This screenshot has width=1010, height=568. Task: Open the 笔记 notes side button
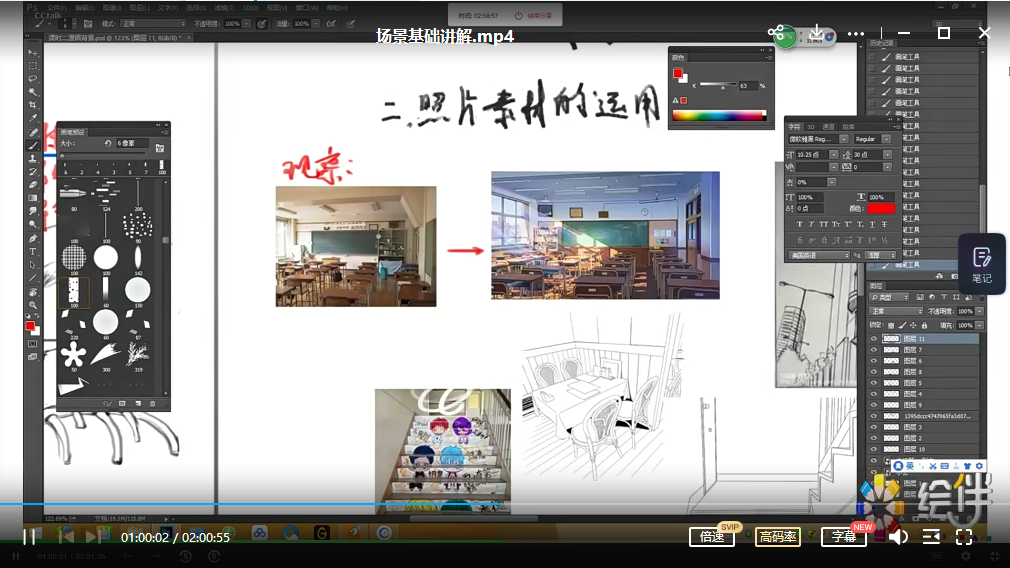(x=982, y=264)
